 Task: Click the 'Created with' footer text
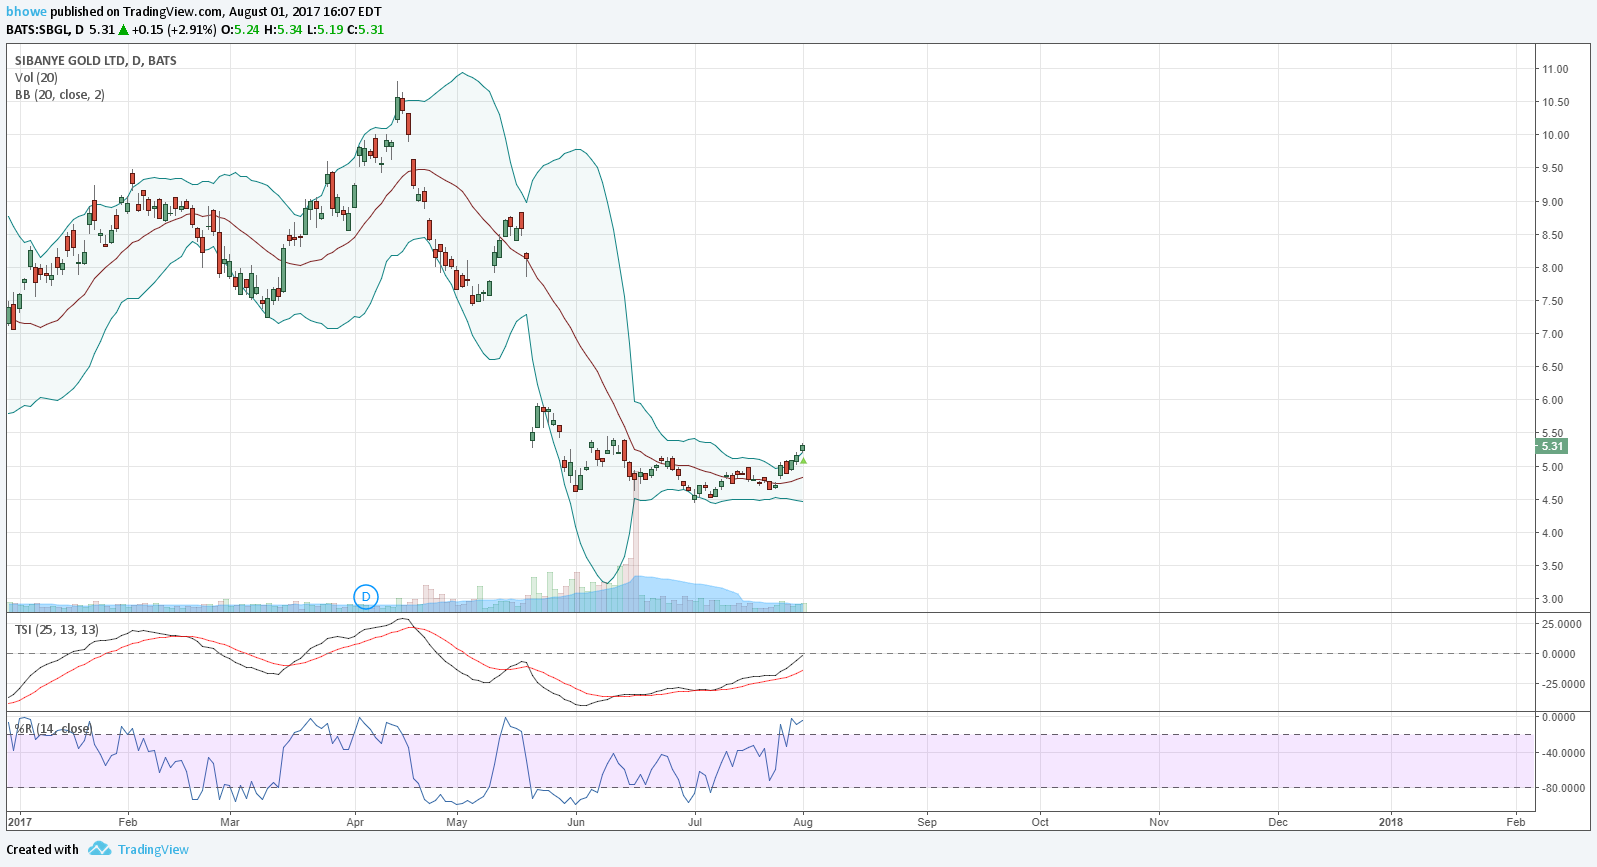pyautogui.click(x=42, y=849)
